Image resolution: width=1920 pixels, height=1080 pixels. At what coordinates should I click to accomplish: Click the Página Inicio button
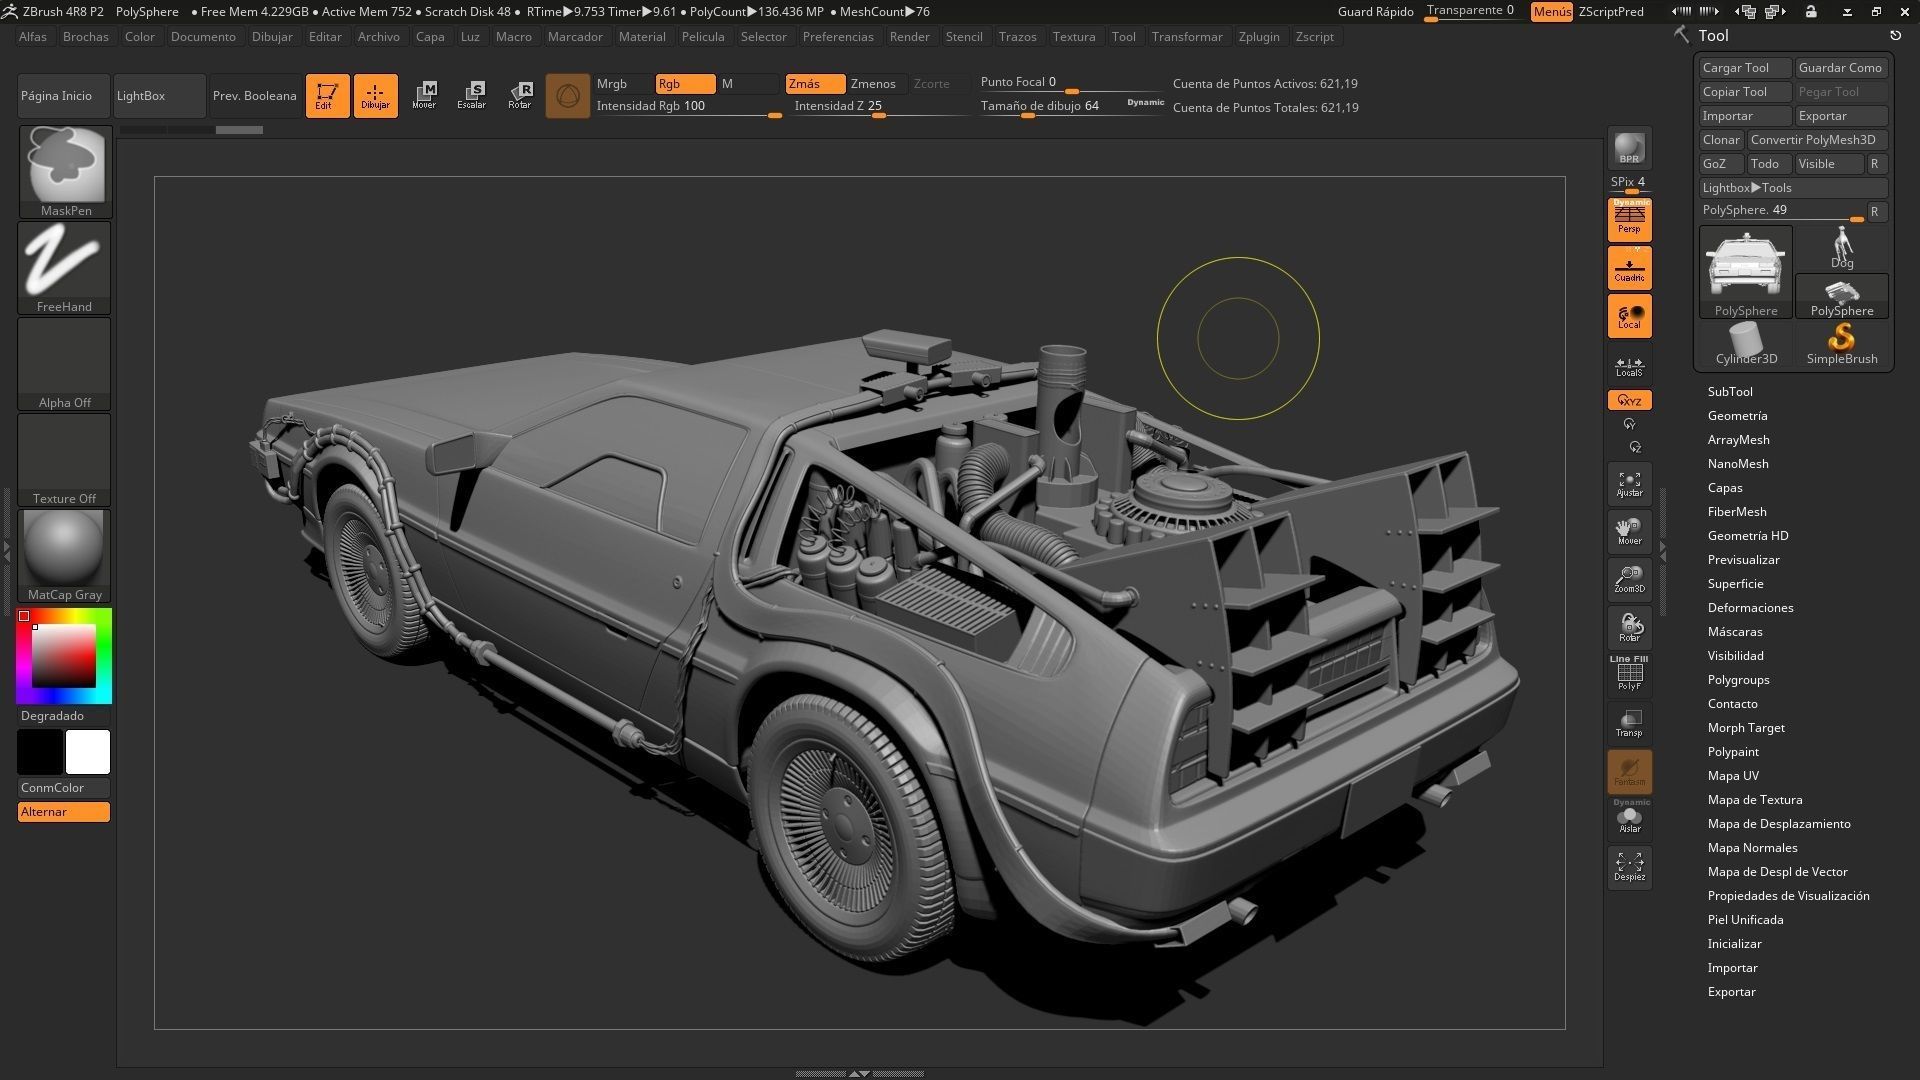coord(64,96)
